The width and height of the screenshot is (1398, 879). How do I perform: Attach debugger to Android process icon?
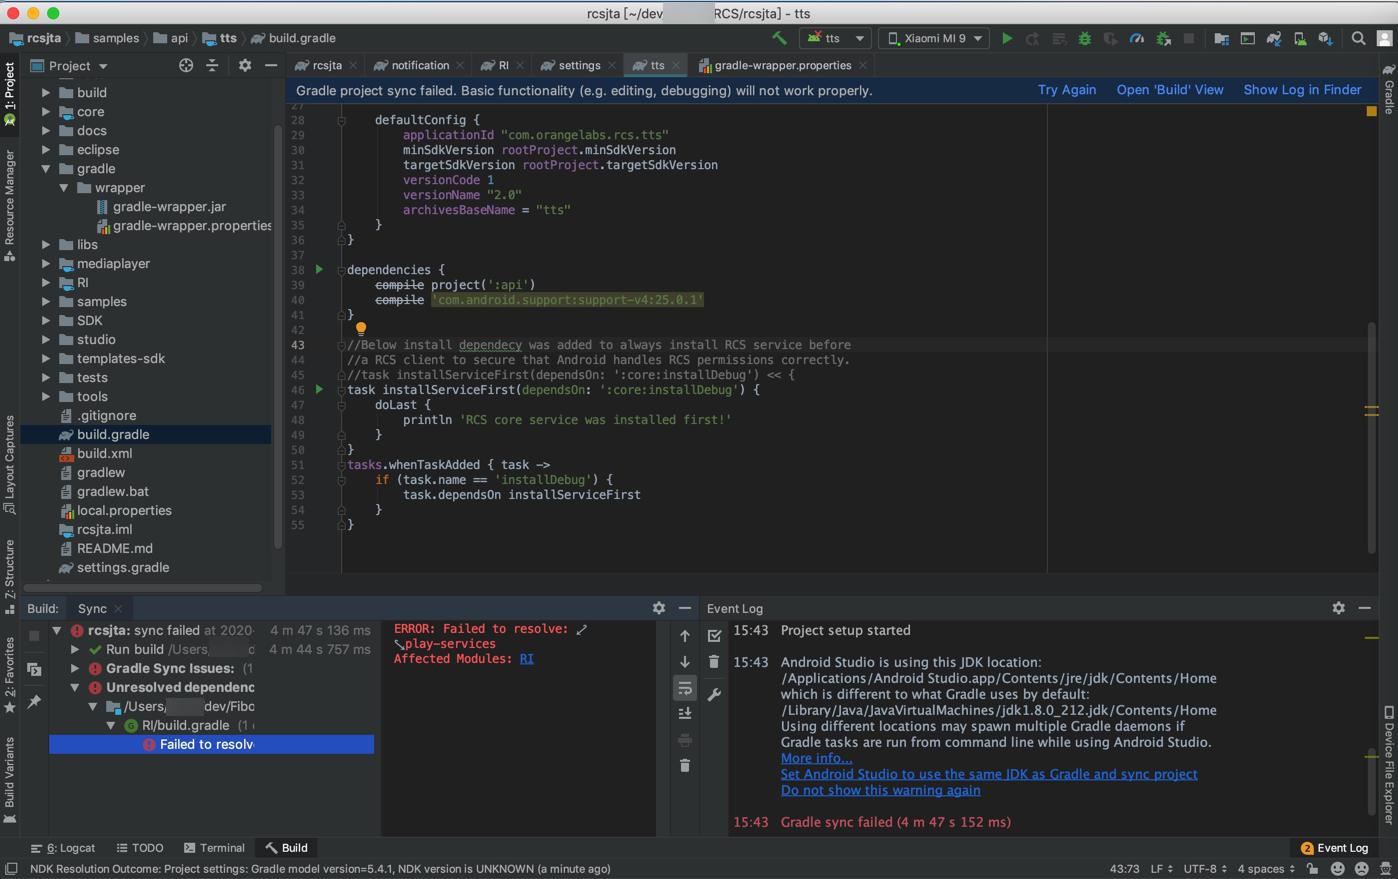[1163, 38]
